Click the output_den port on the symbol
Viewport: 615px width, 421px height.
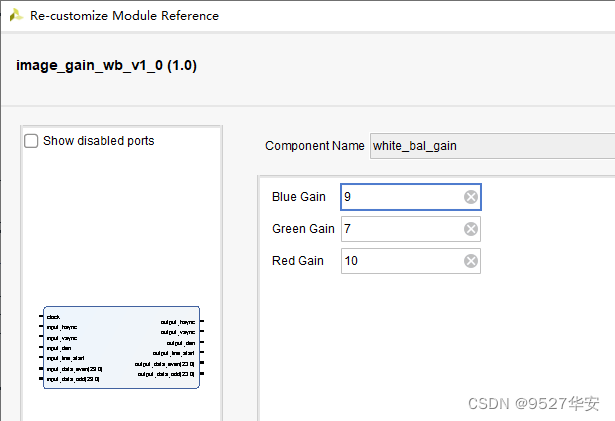pyautogui.click(x=184, y=343)
